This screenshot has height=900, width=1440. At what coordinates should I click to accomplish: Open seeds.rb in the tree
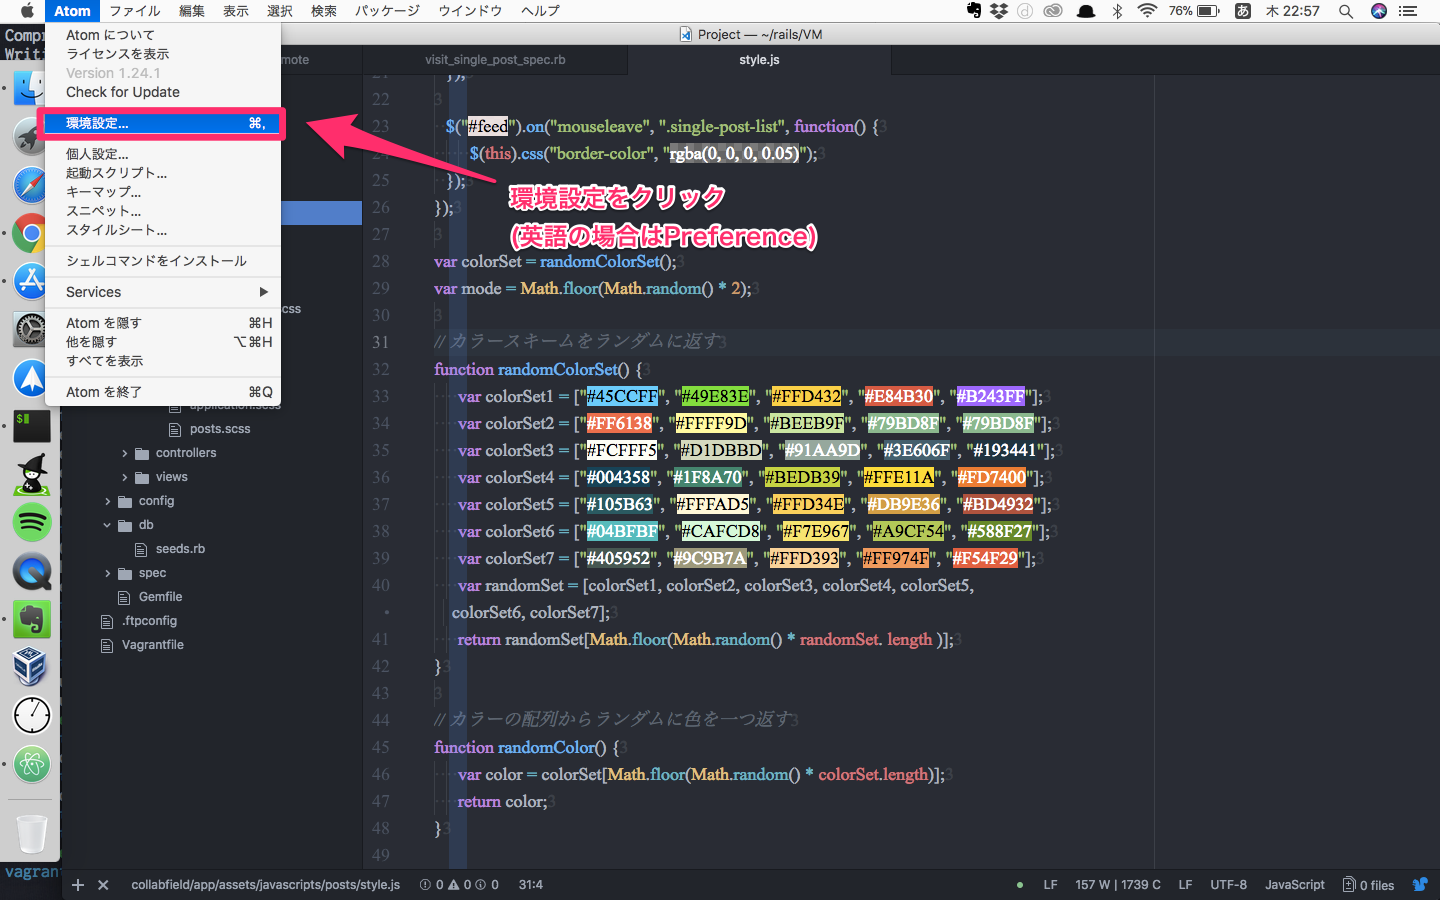pos(180,549)
